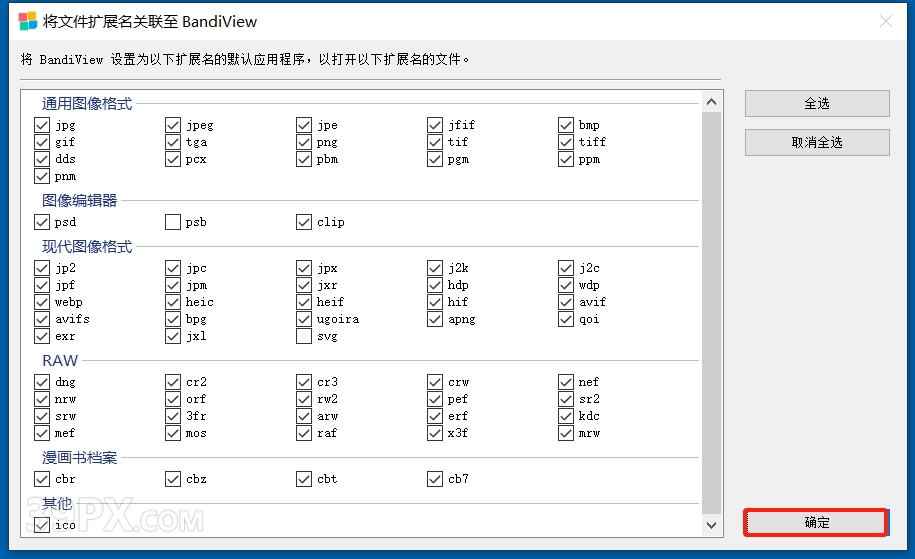This screenshot has height=559, width=915.
Task: Toggle the pnm checkbox
Action: [x=42, y=176]
